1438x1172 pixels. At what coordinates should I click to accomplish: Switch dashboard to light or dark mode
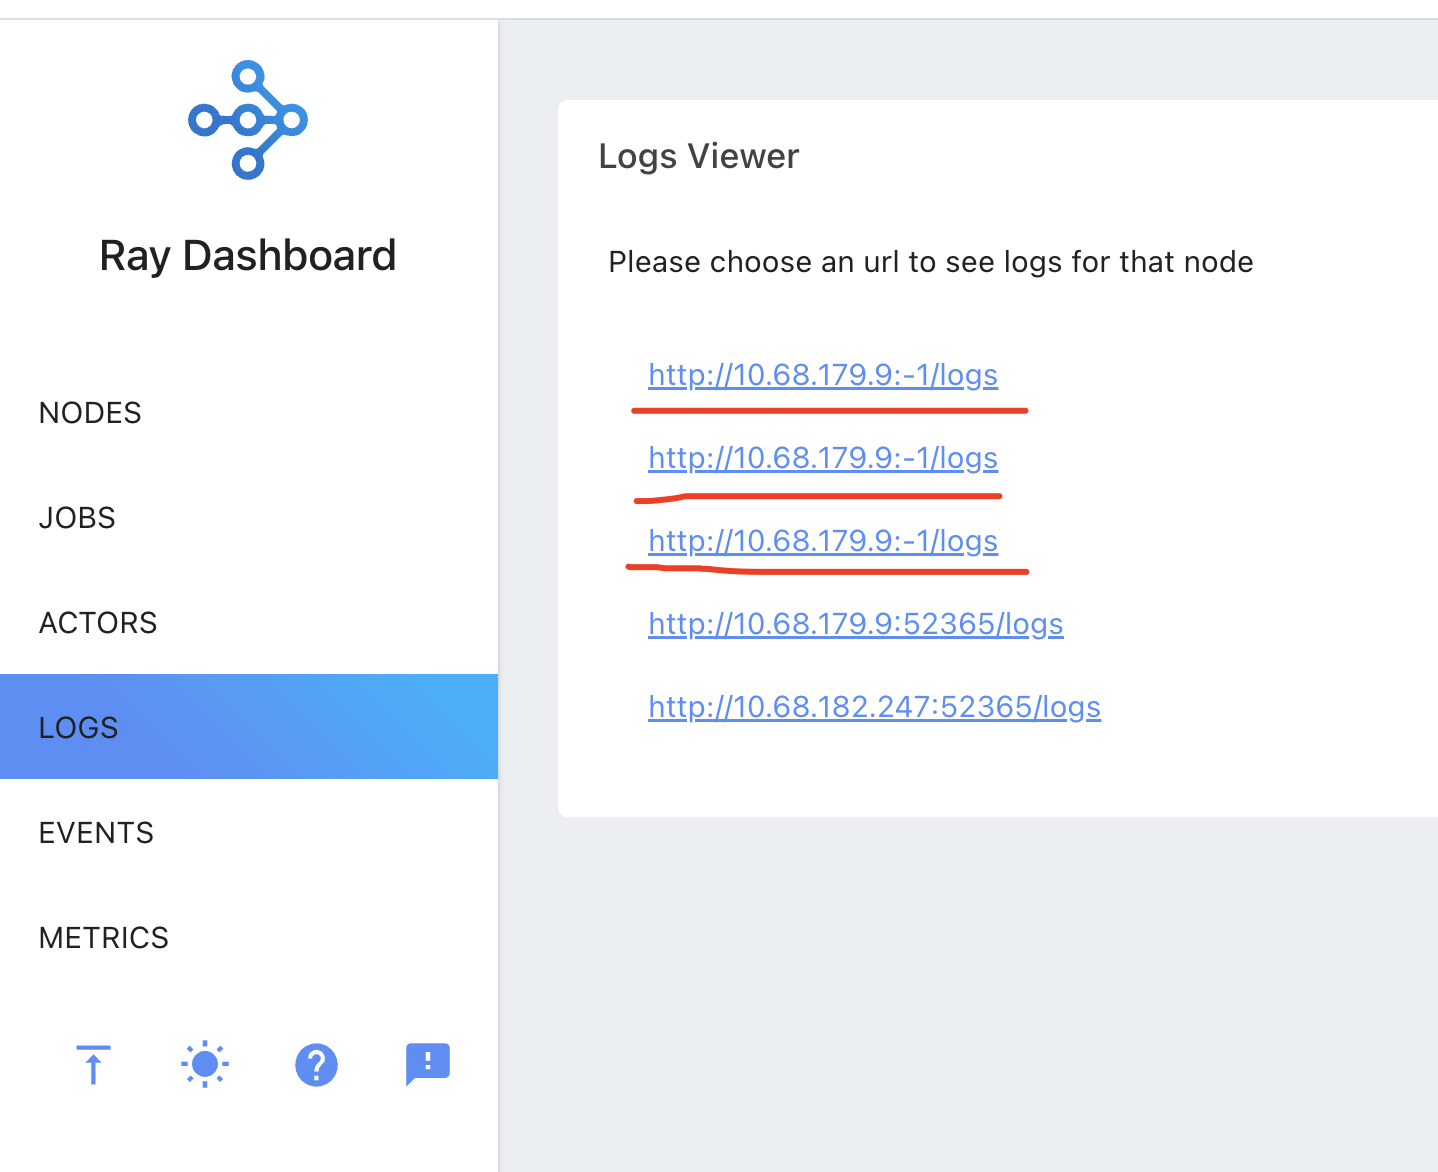(204, 1064)
